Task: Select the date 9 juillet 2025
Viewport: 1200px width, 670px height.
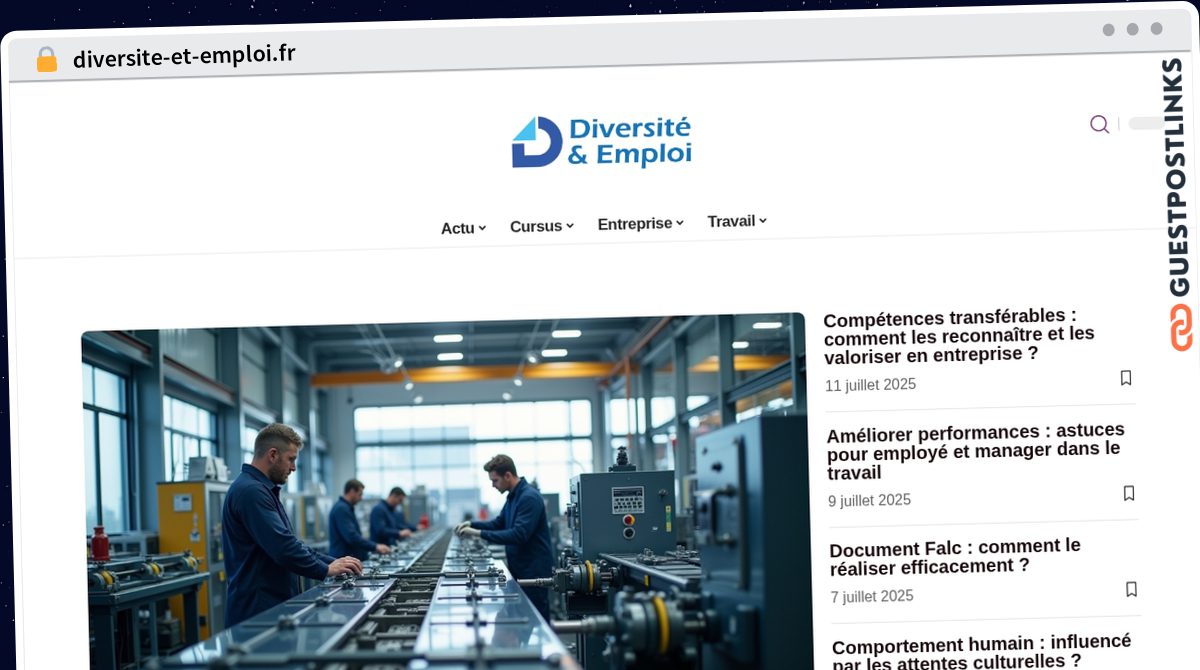Action: point(869,501)
